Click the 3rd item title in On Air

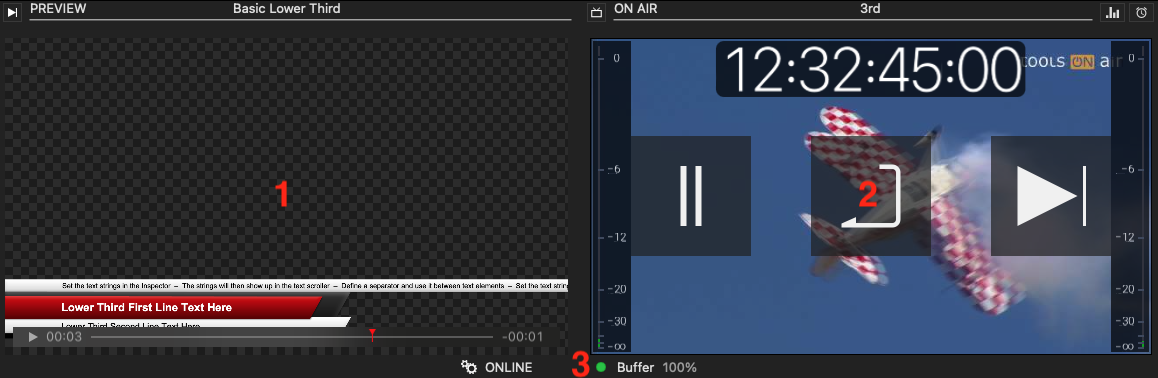(870, 9)
